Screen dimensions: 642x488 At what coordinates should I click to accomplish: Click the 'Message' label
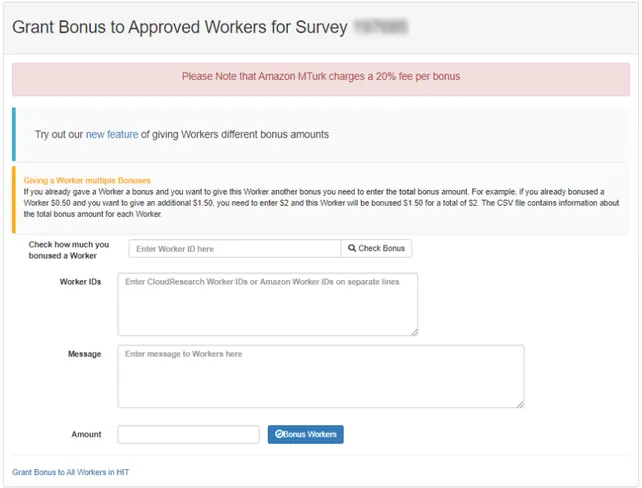(x=84, y=354)
